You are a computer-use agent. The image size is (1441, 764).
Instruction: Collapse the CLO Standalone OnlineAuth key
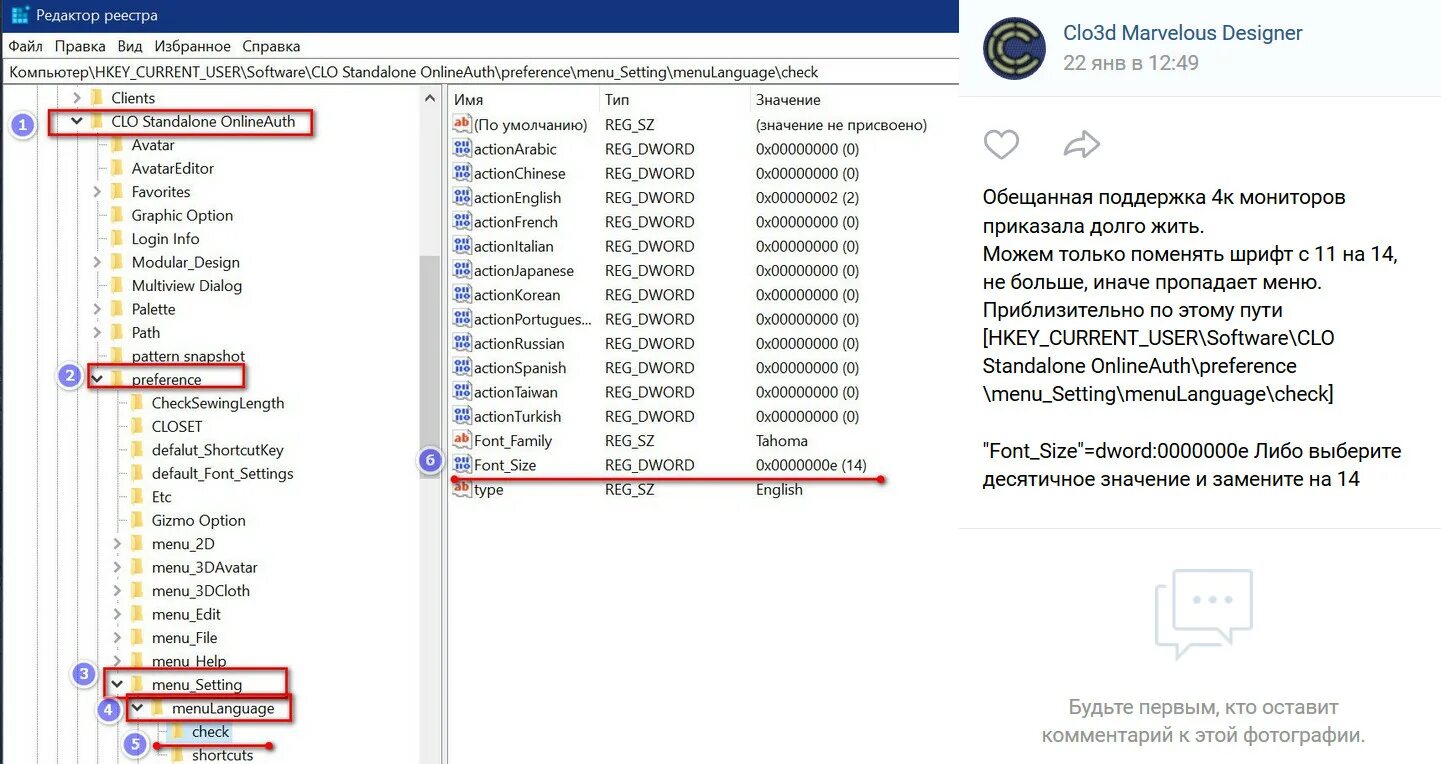pyautogui.click(x=76, y=122)
